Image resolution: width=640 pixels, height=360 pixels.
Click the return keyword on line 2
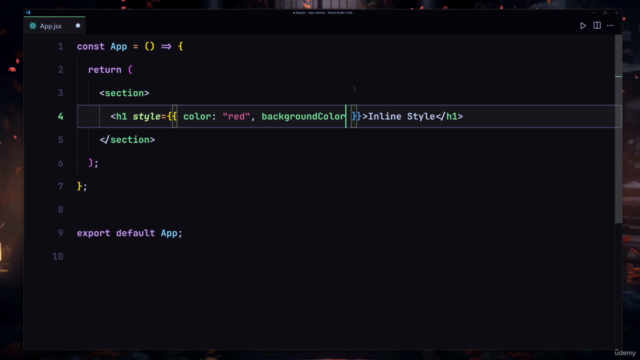[x=105, y=70]
